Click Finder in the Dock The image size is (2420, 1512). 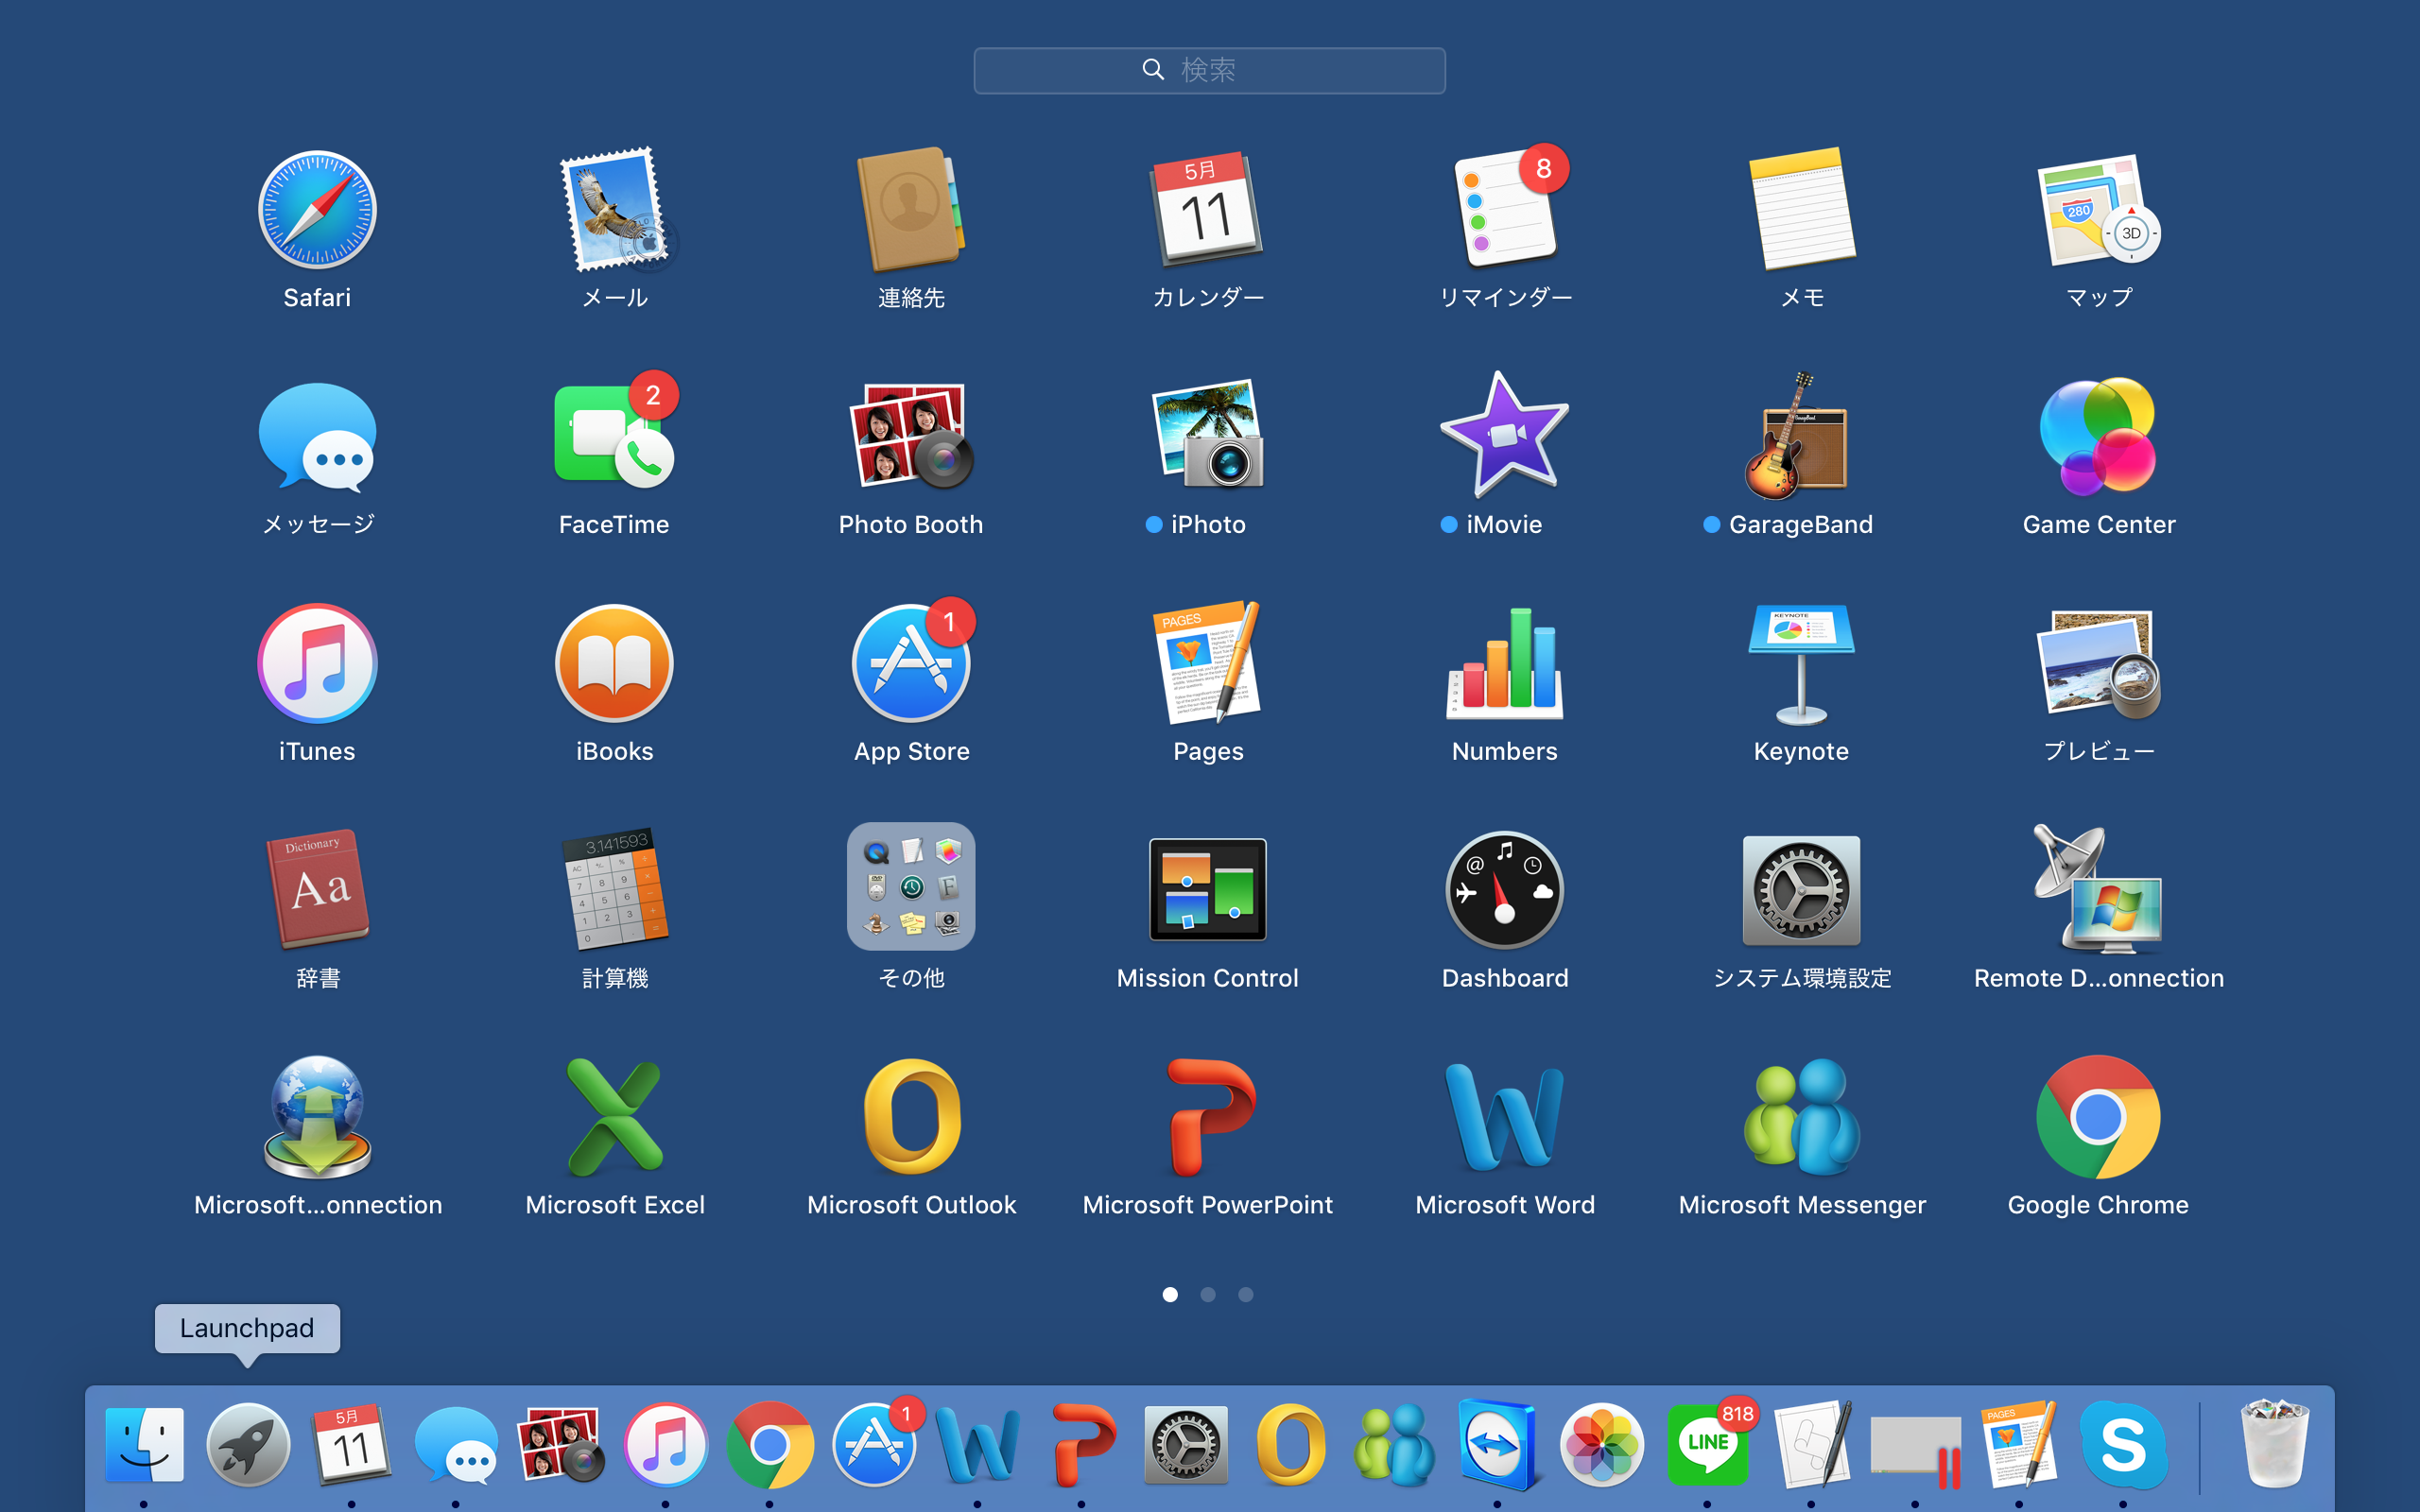tap(144, 1444)
